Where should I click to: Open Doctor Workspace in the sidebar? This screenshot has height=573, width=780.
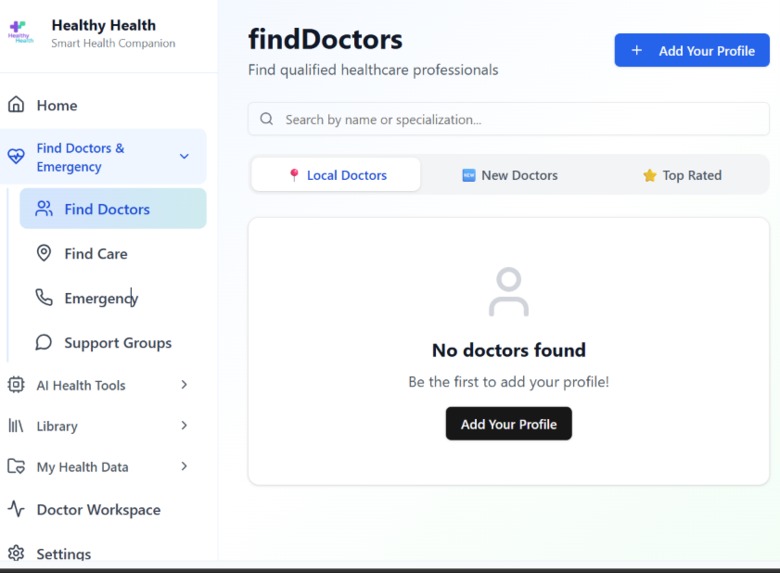(x=103, y=509)
